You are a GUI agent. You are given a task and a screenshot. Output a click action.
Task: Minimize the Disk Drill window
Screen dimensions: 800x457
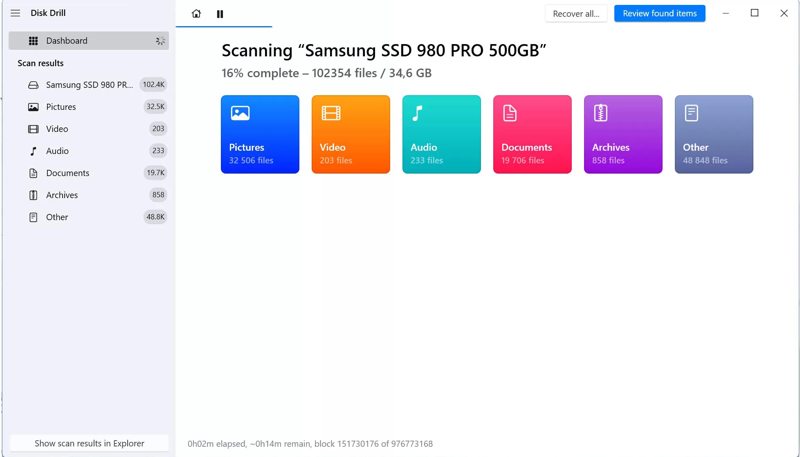(x=726, y=13)
